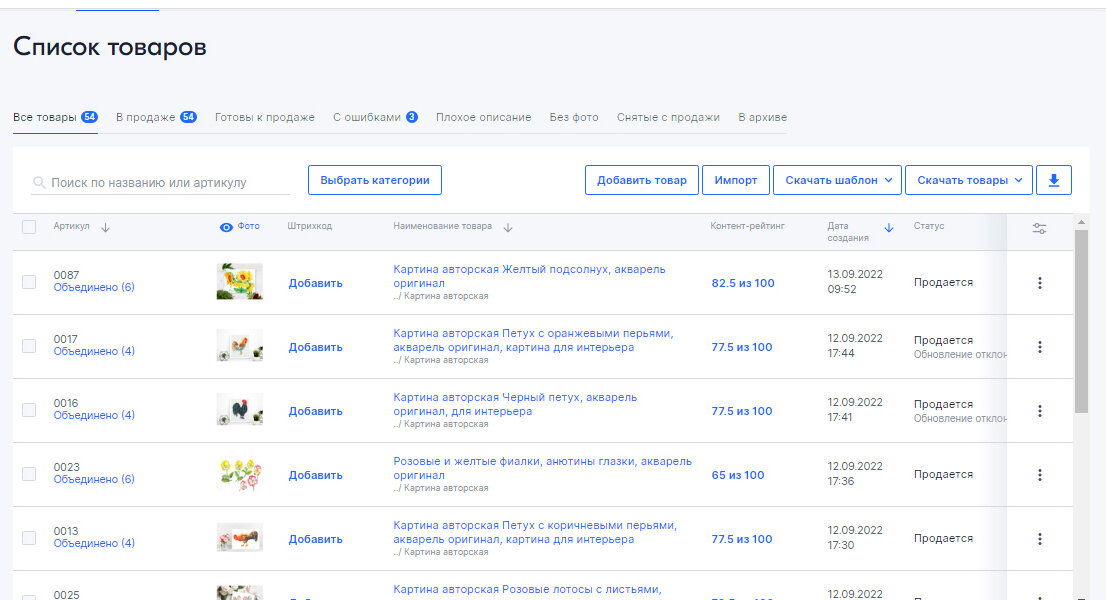This screenshot has width=1106, height=600.
Task: Click Добавить товар button
Action: click(642, 180)
